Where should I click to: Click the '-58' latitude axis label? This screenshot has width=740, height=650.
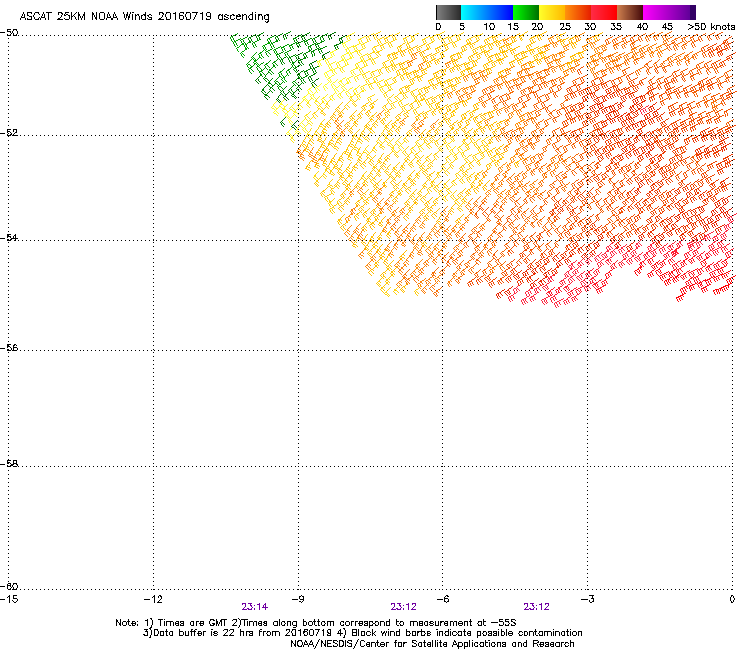click(9, 464)
